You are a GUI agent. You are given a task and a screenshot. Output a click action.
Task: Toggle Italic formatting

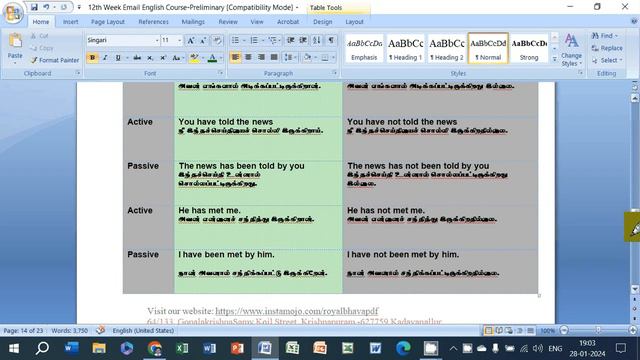[x=105, y=58]
